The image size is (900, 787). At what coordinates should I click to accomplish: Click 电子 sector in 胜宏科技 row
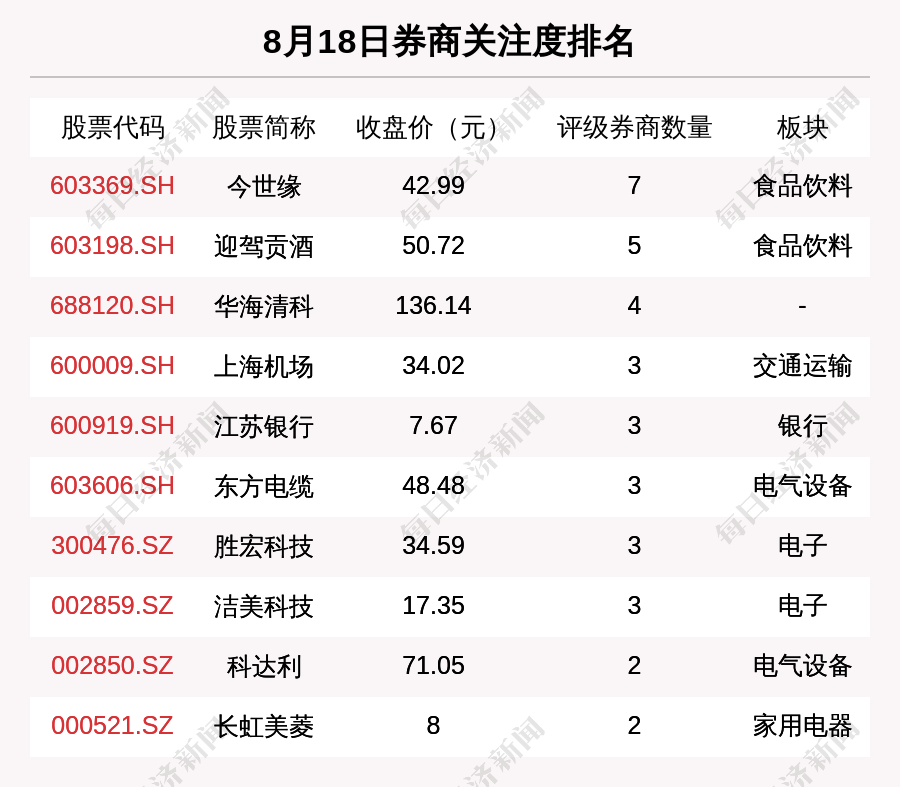point(802,546)
